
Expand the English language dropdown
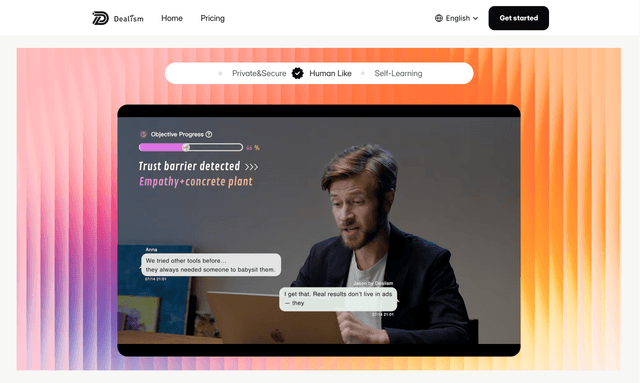point(456,18)
